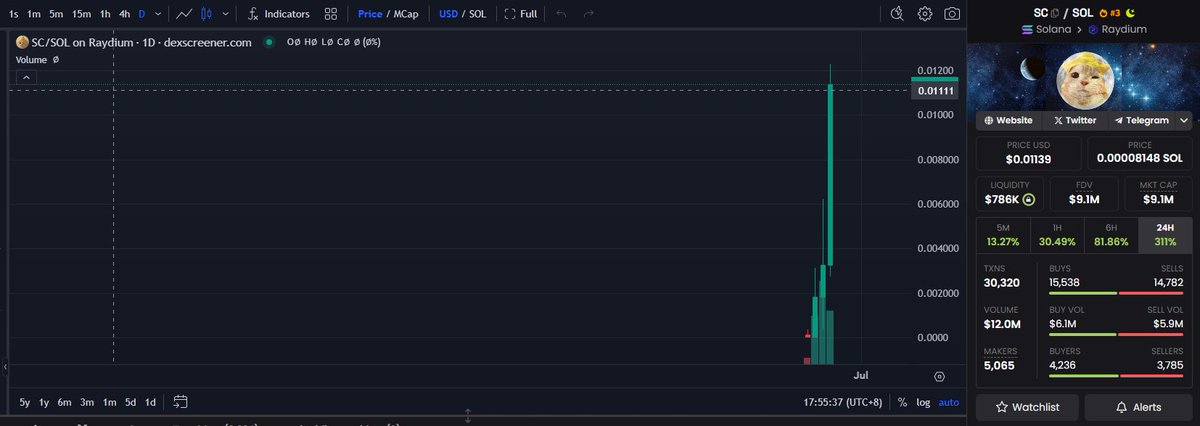Screen dimensions: 1200x426
Task: Click the Volume indicator label
Action: tap(31, 60)
